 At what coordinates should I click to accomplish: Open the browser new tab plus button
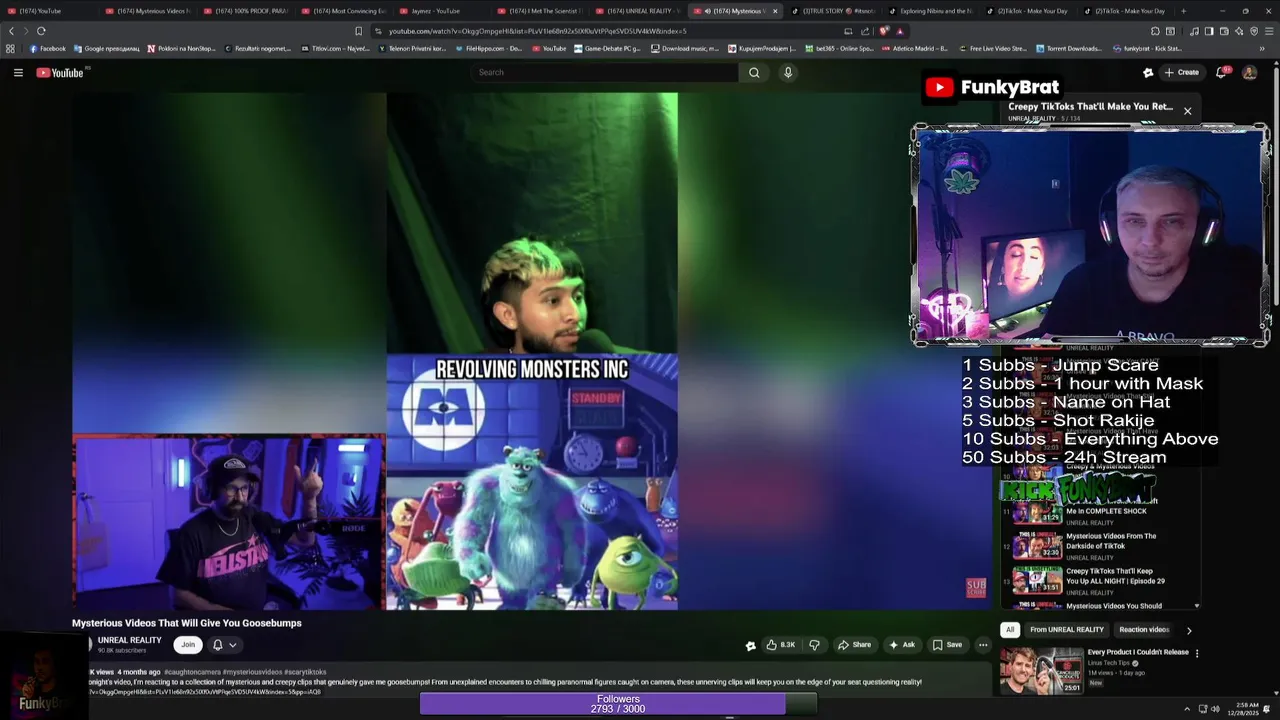click(1183, 11)
